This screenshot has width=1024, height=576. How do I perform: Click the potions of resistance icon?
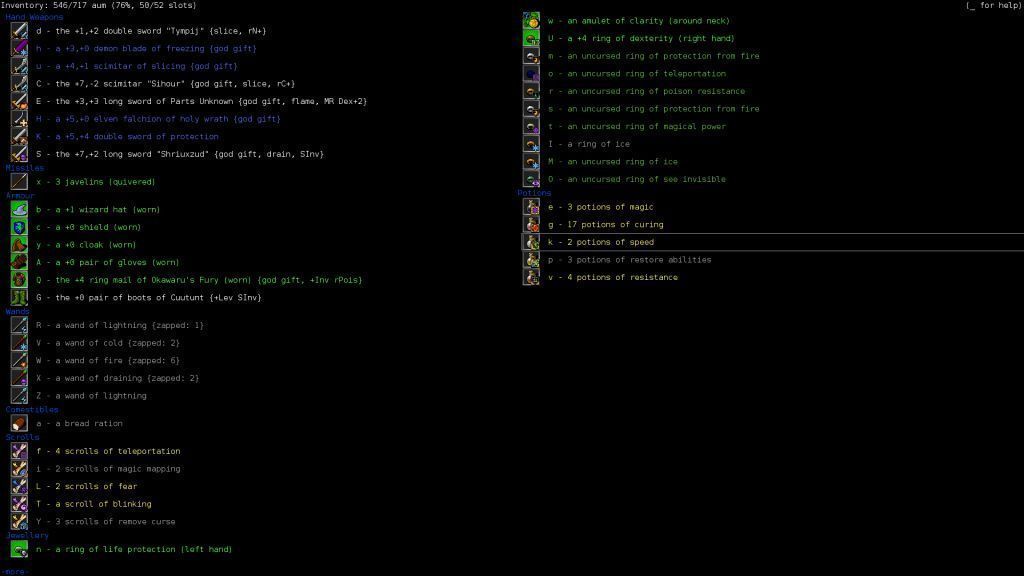click(x=531, y=278)
